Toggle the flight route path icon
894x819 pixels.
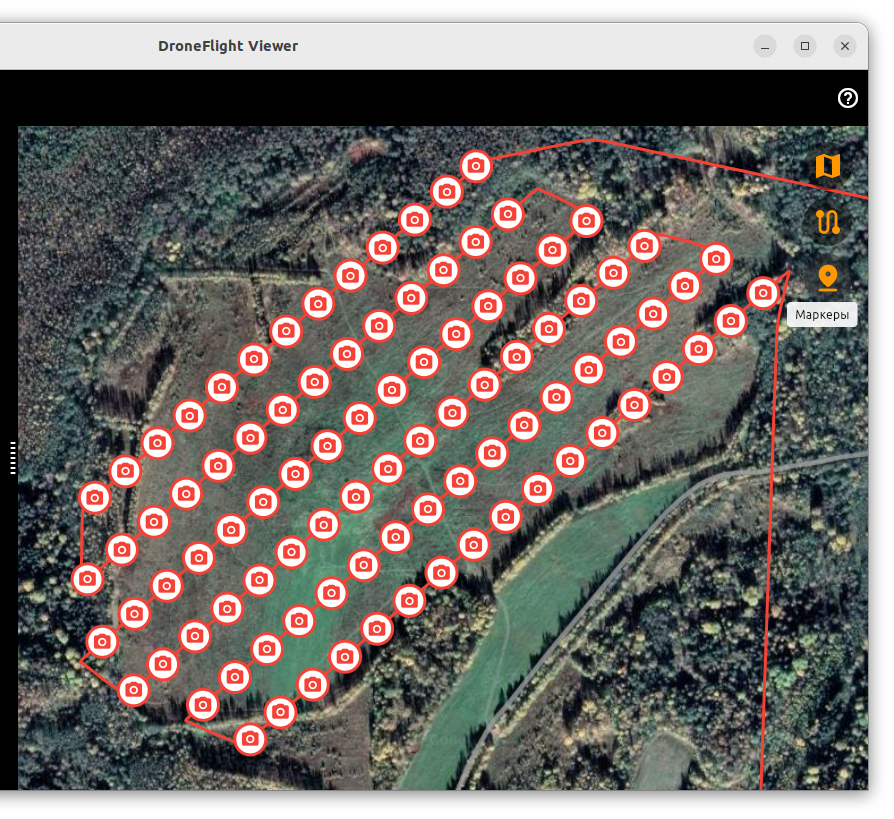827,221
